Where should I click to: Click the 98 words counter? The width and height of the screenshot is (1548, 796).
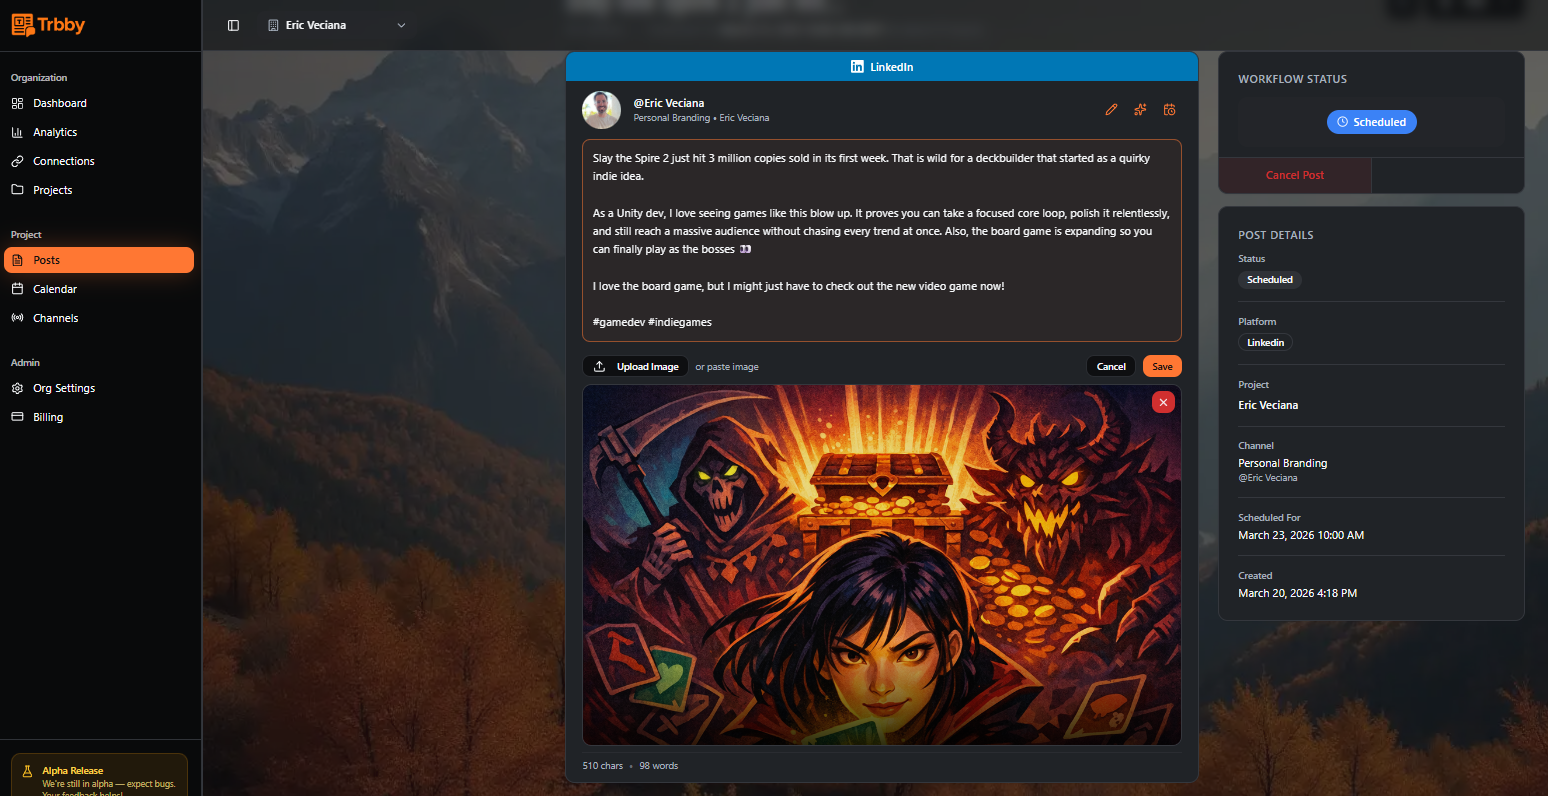click(x=659, y=766)
